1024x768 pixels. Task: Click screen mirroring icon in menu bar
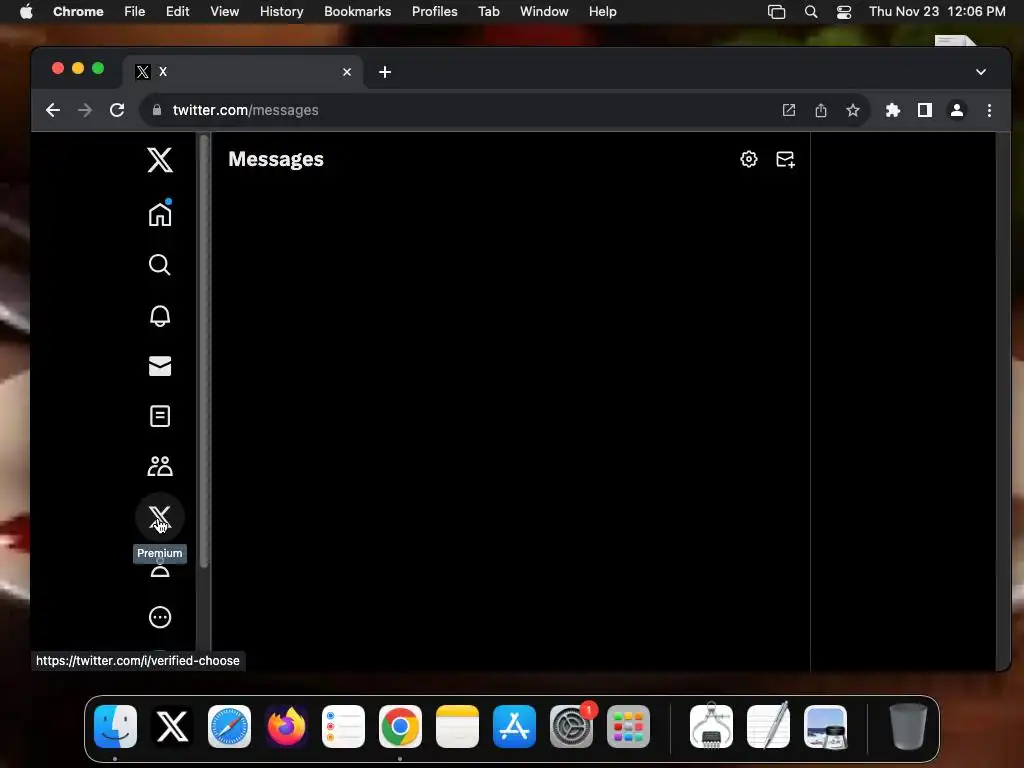coord(776,11)
